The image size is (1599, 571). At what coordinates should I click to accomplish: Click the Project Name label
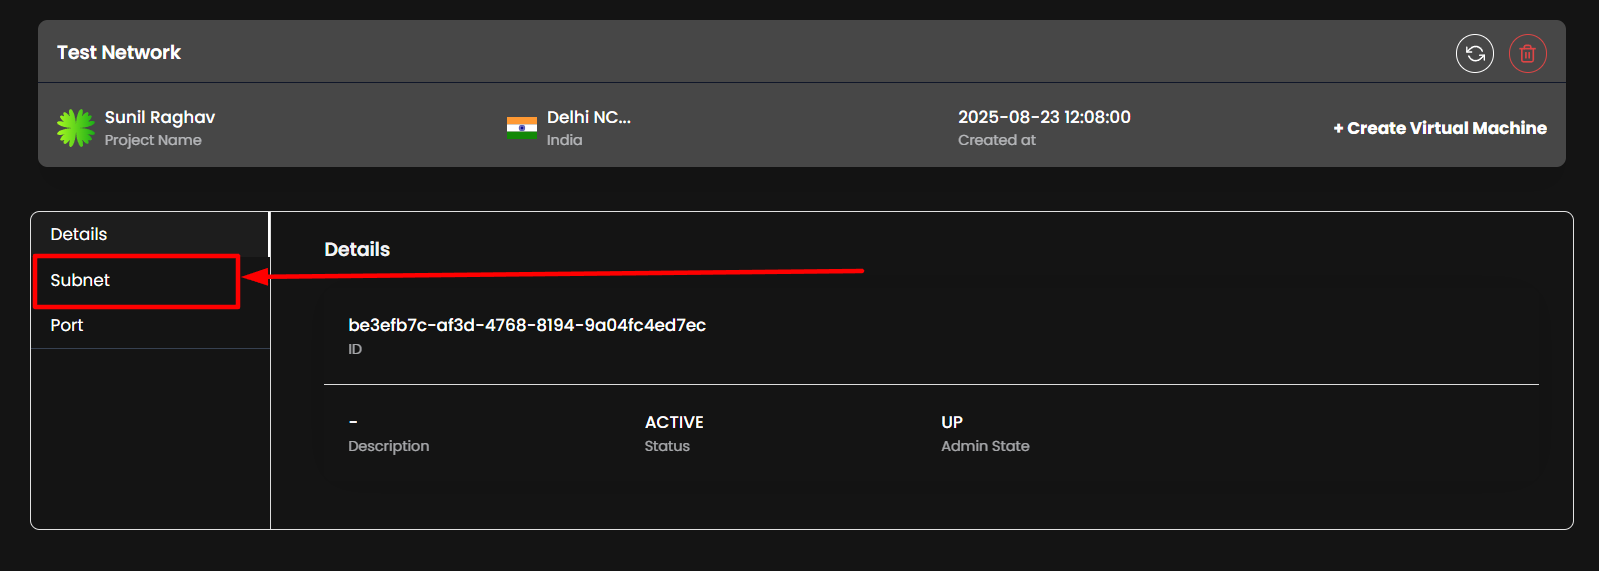tap(153, 140)
